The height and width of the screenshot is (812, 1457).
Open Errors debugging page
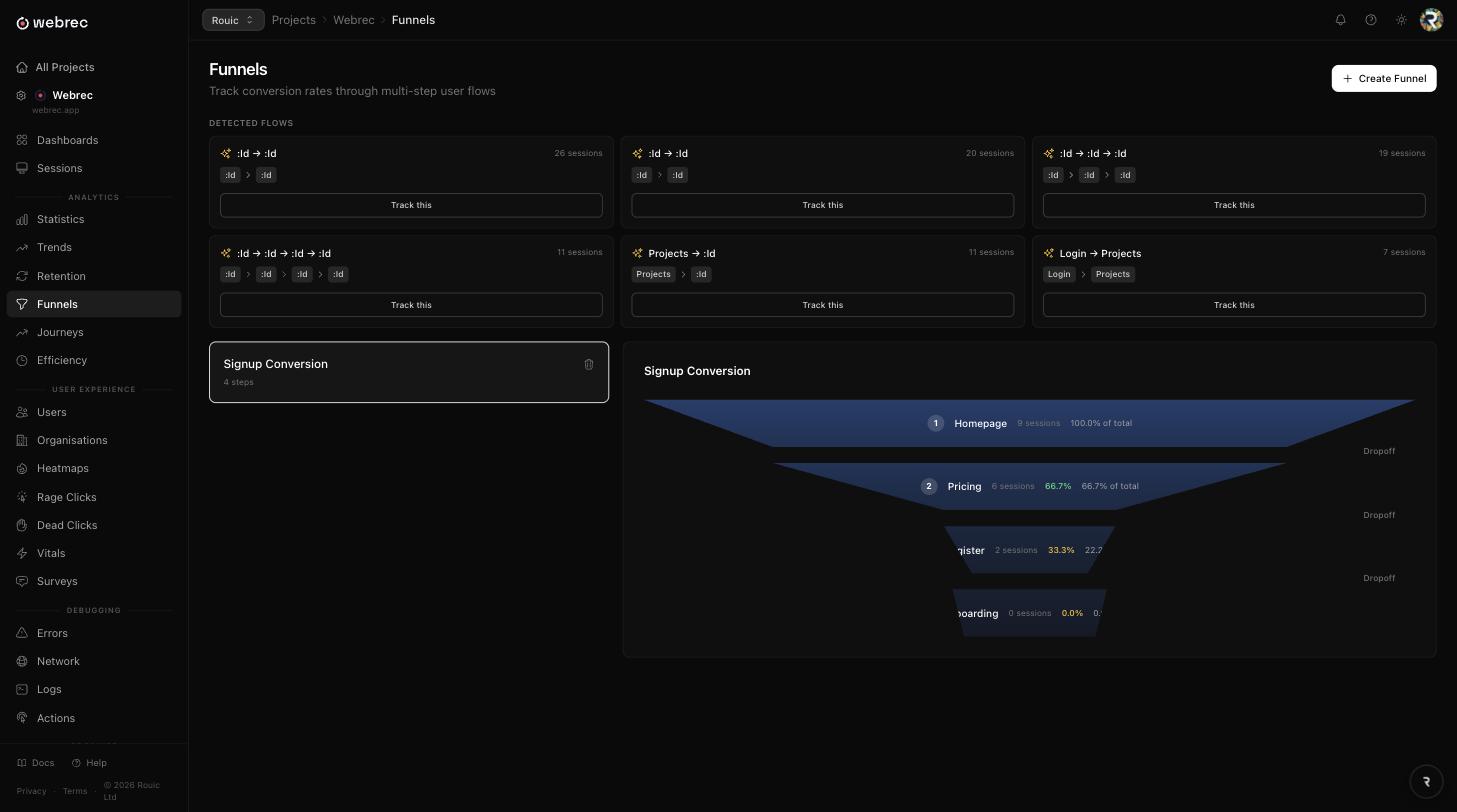(94, 633)
